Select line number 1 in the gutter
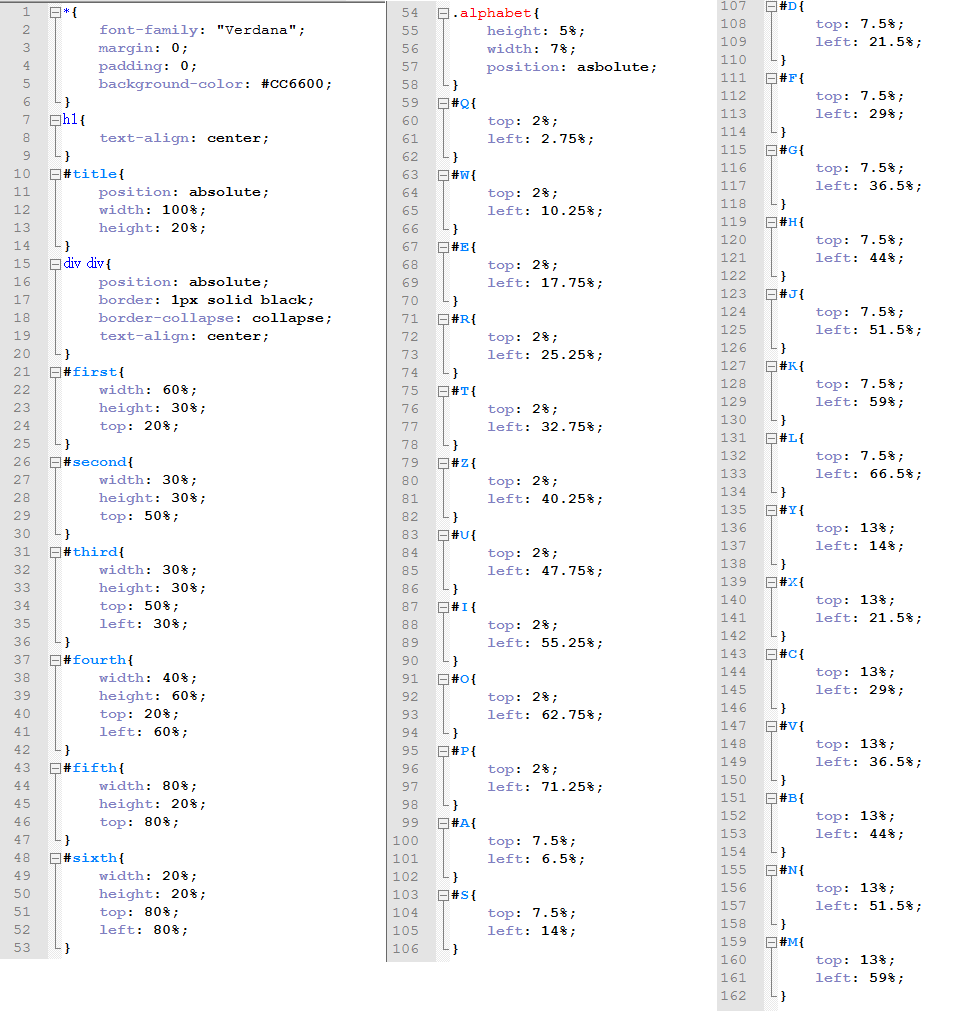The width and height of the screenshot is (958, 1016). click(x=26, y=12)
